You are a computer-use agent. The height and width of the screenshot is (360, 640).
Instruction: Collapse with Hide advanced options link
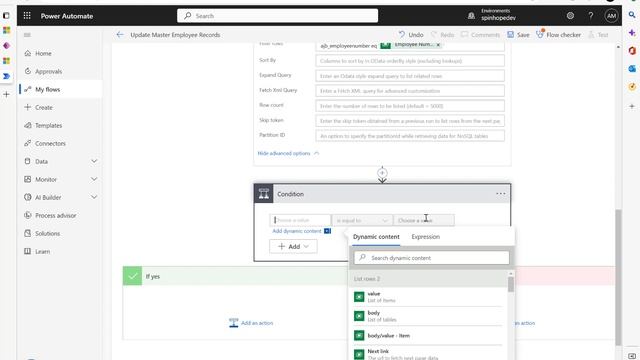(288, 153)
